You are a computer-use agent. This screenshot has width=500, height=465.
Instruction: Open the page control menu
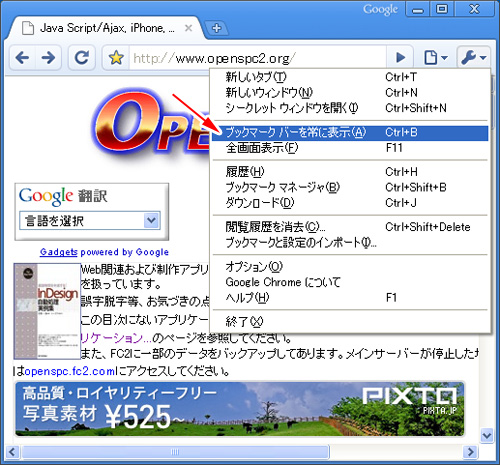435,58
